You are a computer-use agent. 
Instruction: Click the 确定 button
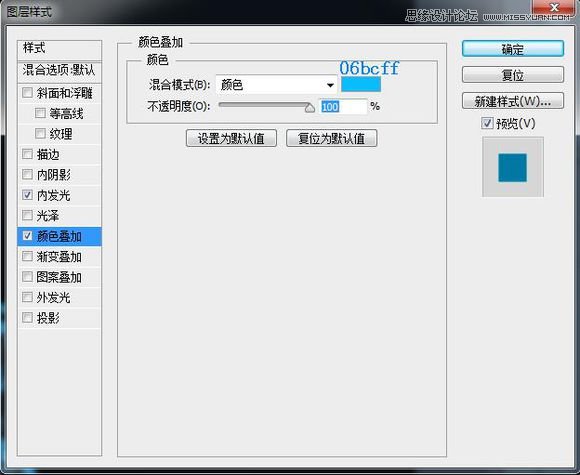[513, 49]
